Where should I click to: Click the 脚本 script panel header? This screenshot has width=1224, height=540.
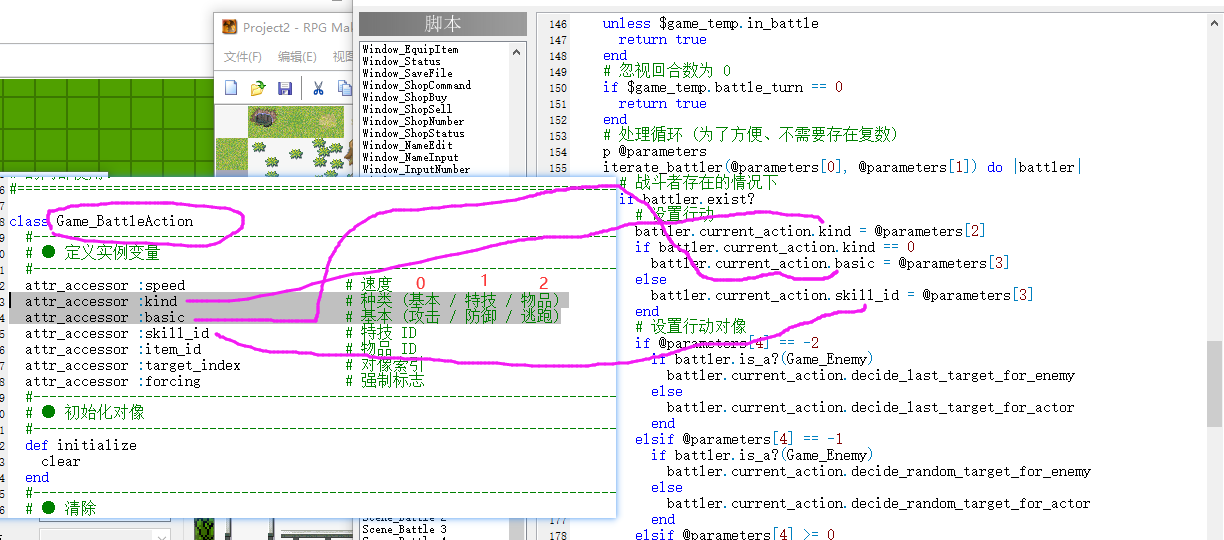(443, 24)
